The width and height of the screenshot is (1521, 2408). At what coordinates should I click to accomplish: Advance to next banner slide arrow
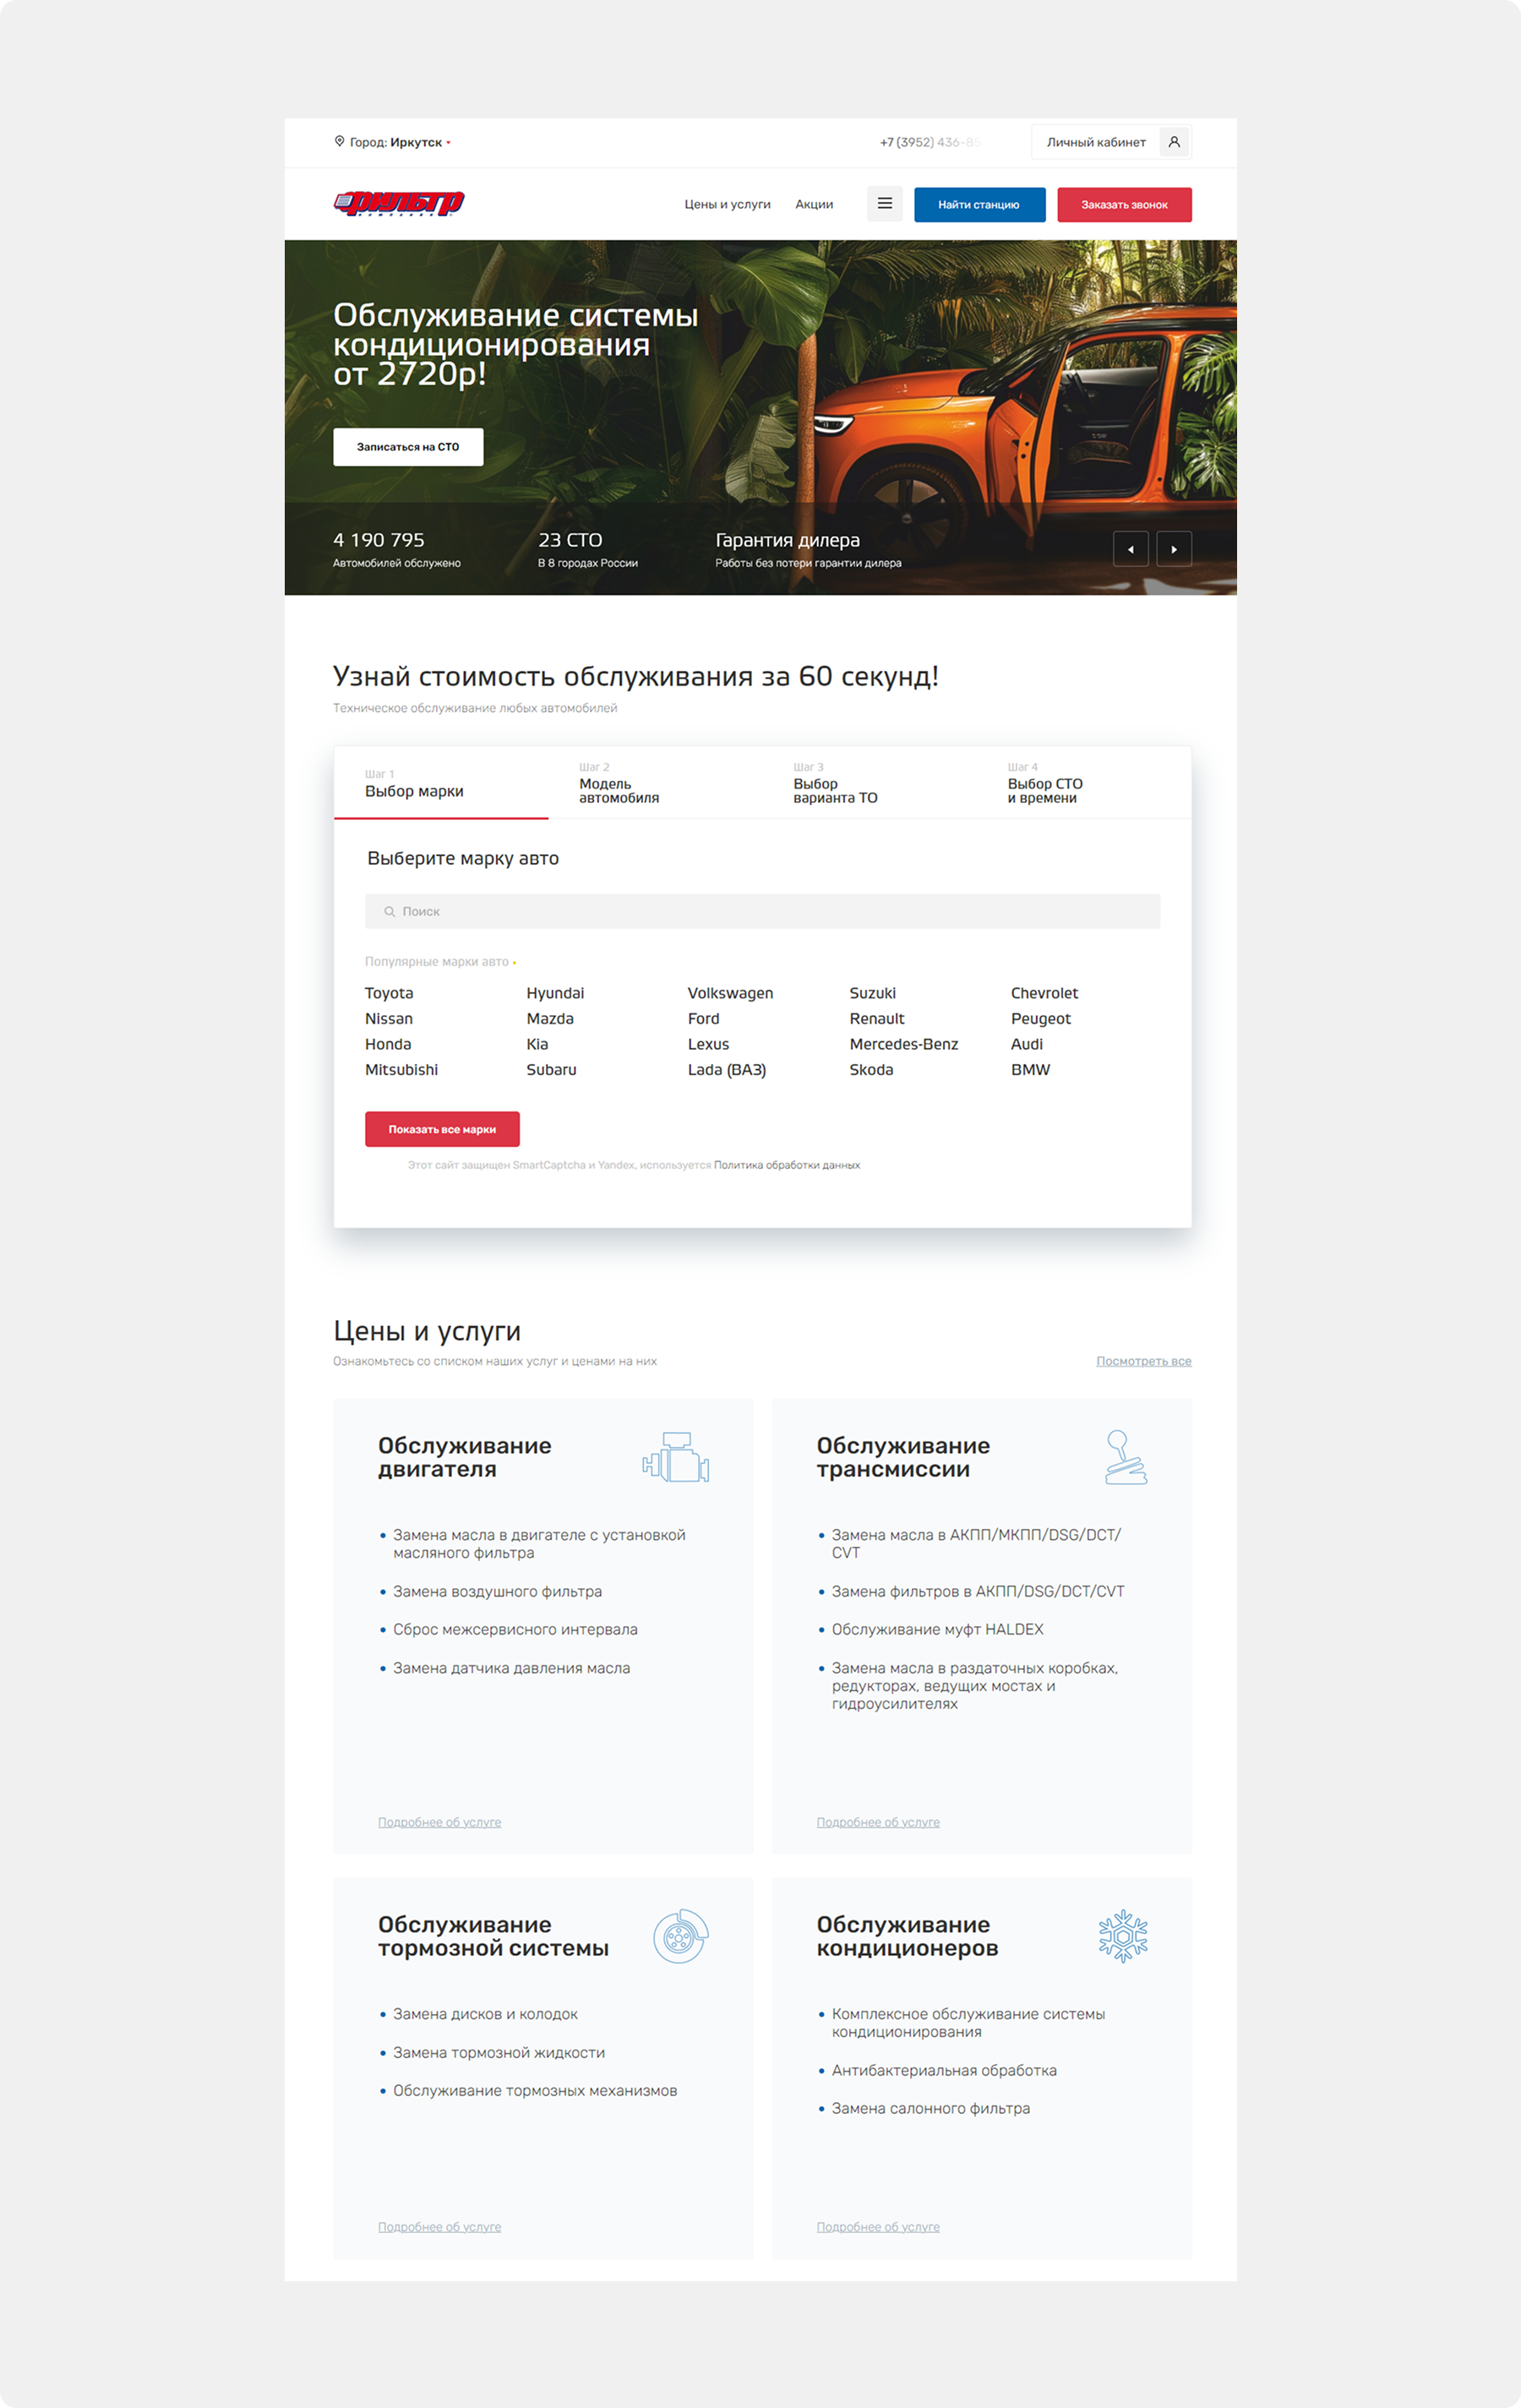pyautogui.click(x=1174, y=549)
